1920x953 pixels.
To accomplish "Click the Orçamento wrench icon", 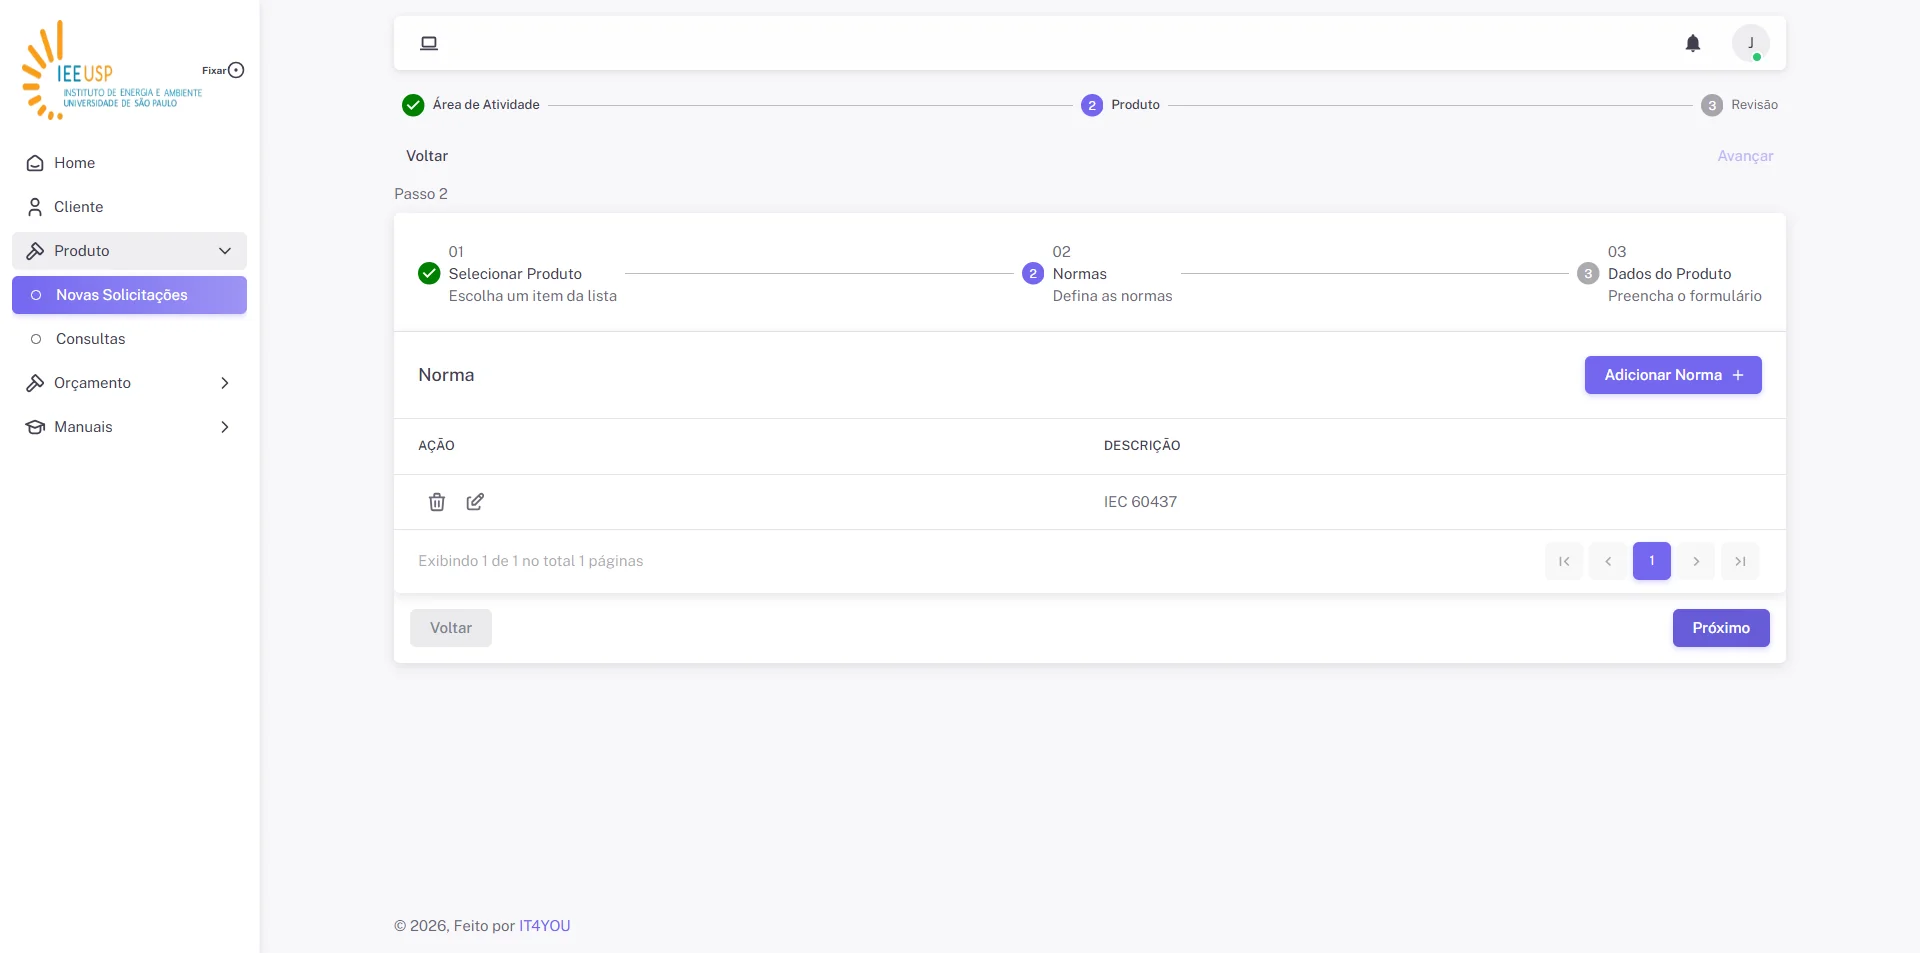I will pos(35,383).
